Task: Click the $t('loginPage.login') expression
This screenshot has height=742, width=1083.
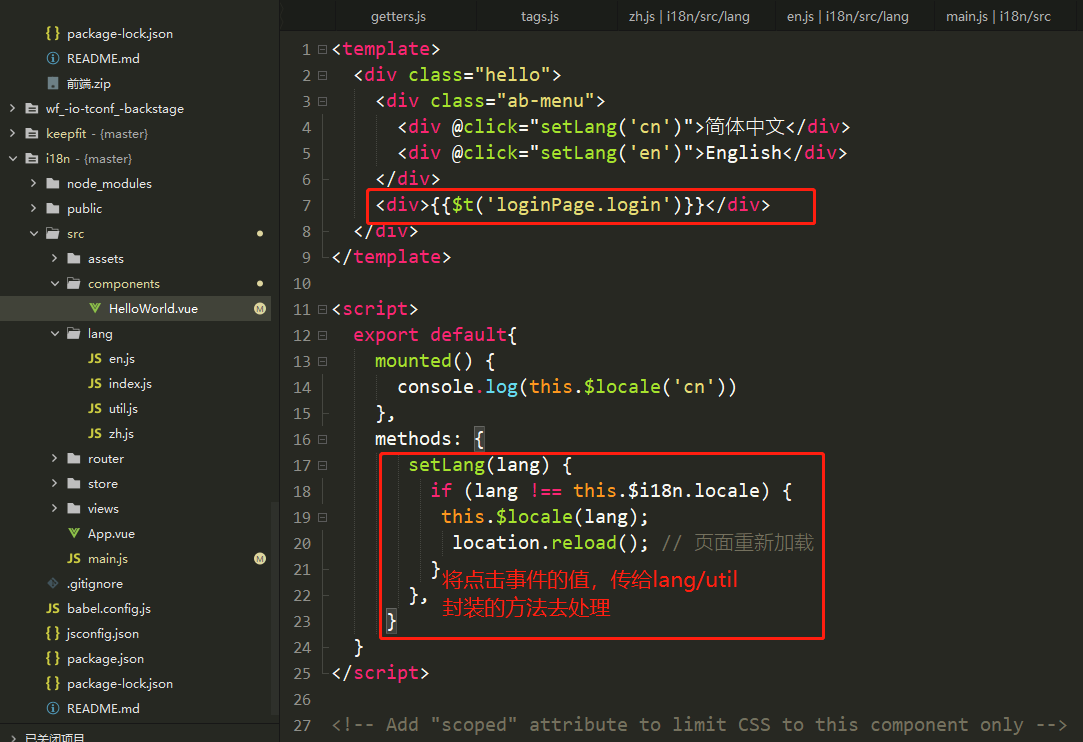Action: pos(567,204)
